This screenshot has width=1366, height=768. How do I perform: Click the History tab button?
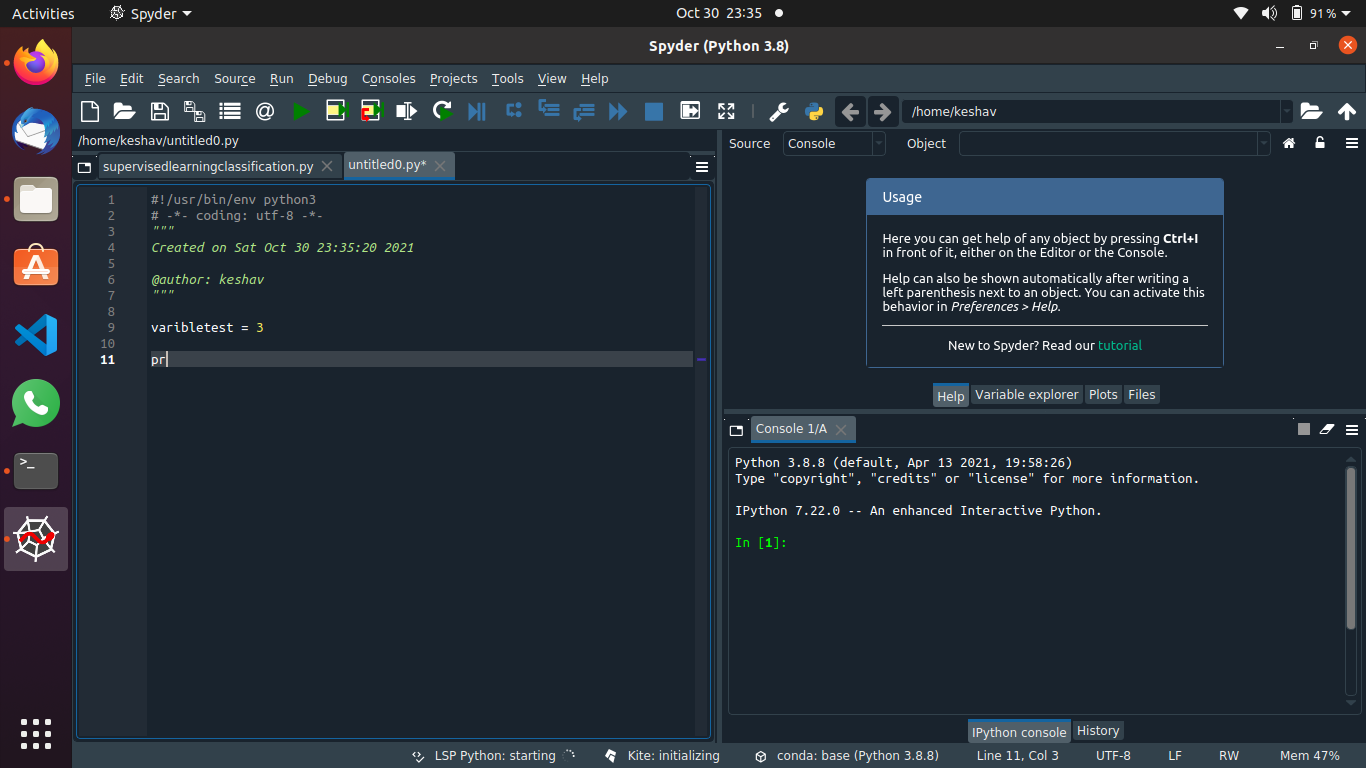click(x=1097, y=730)
